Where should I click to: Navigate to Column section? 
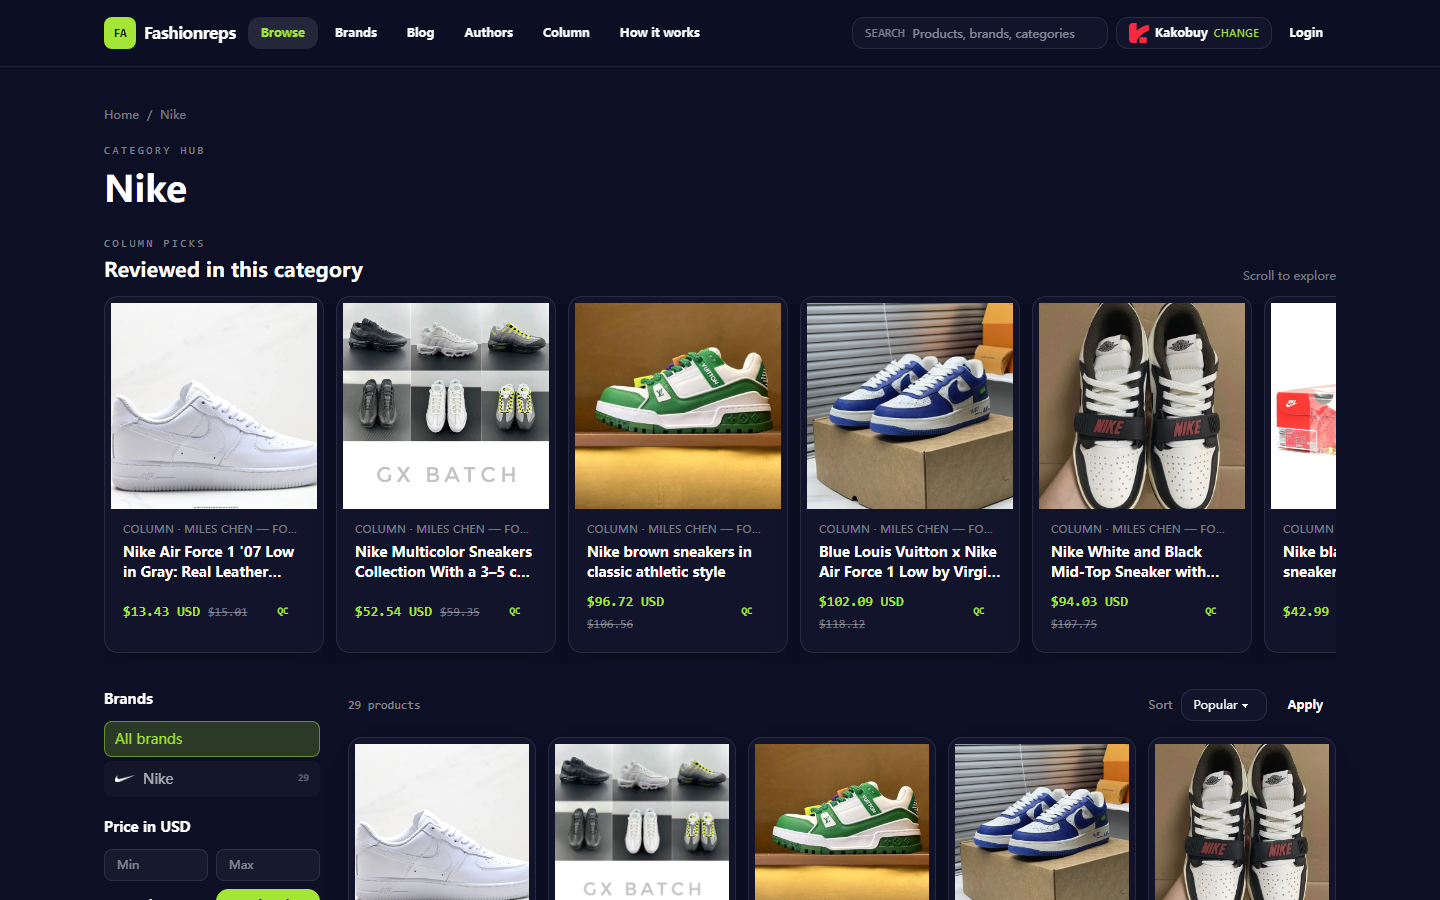566,33
